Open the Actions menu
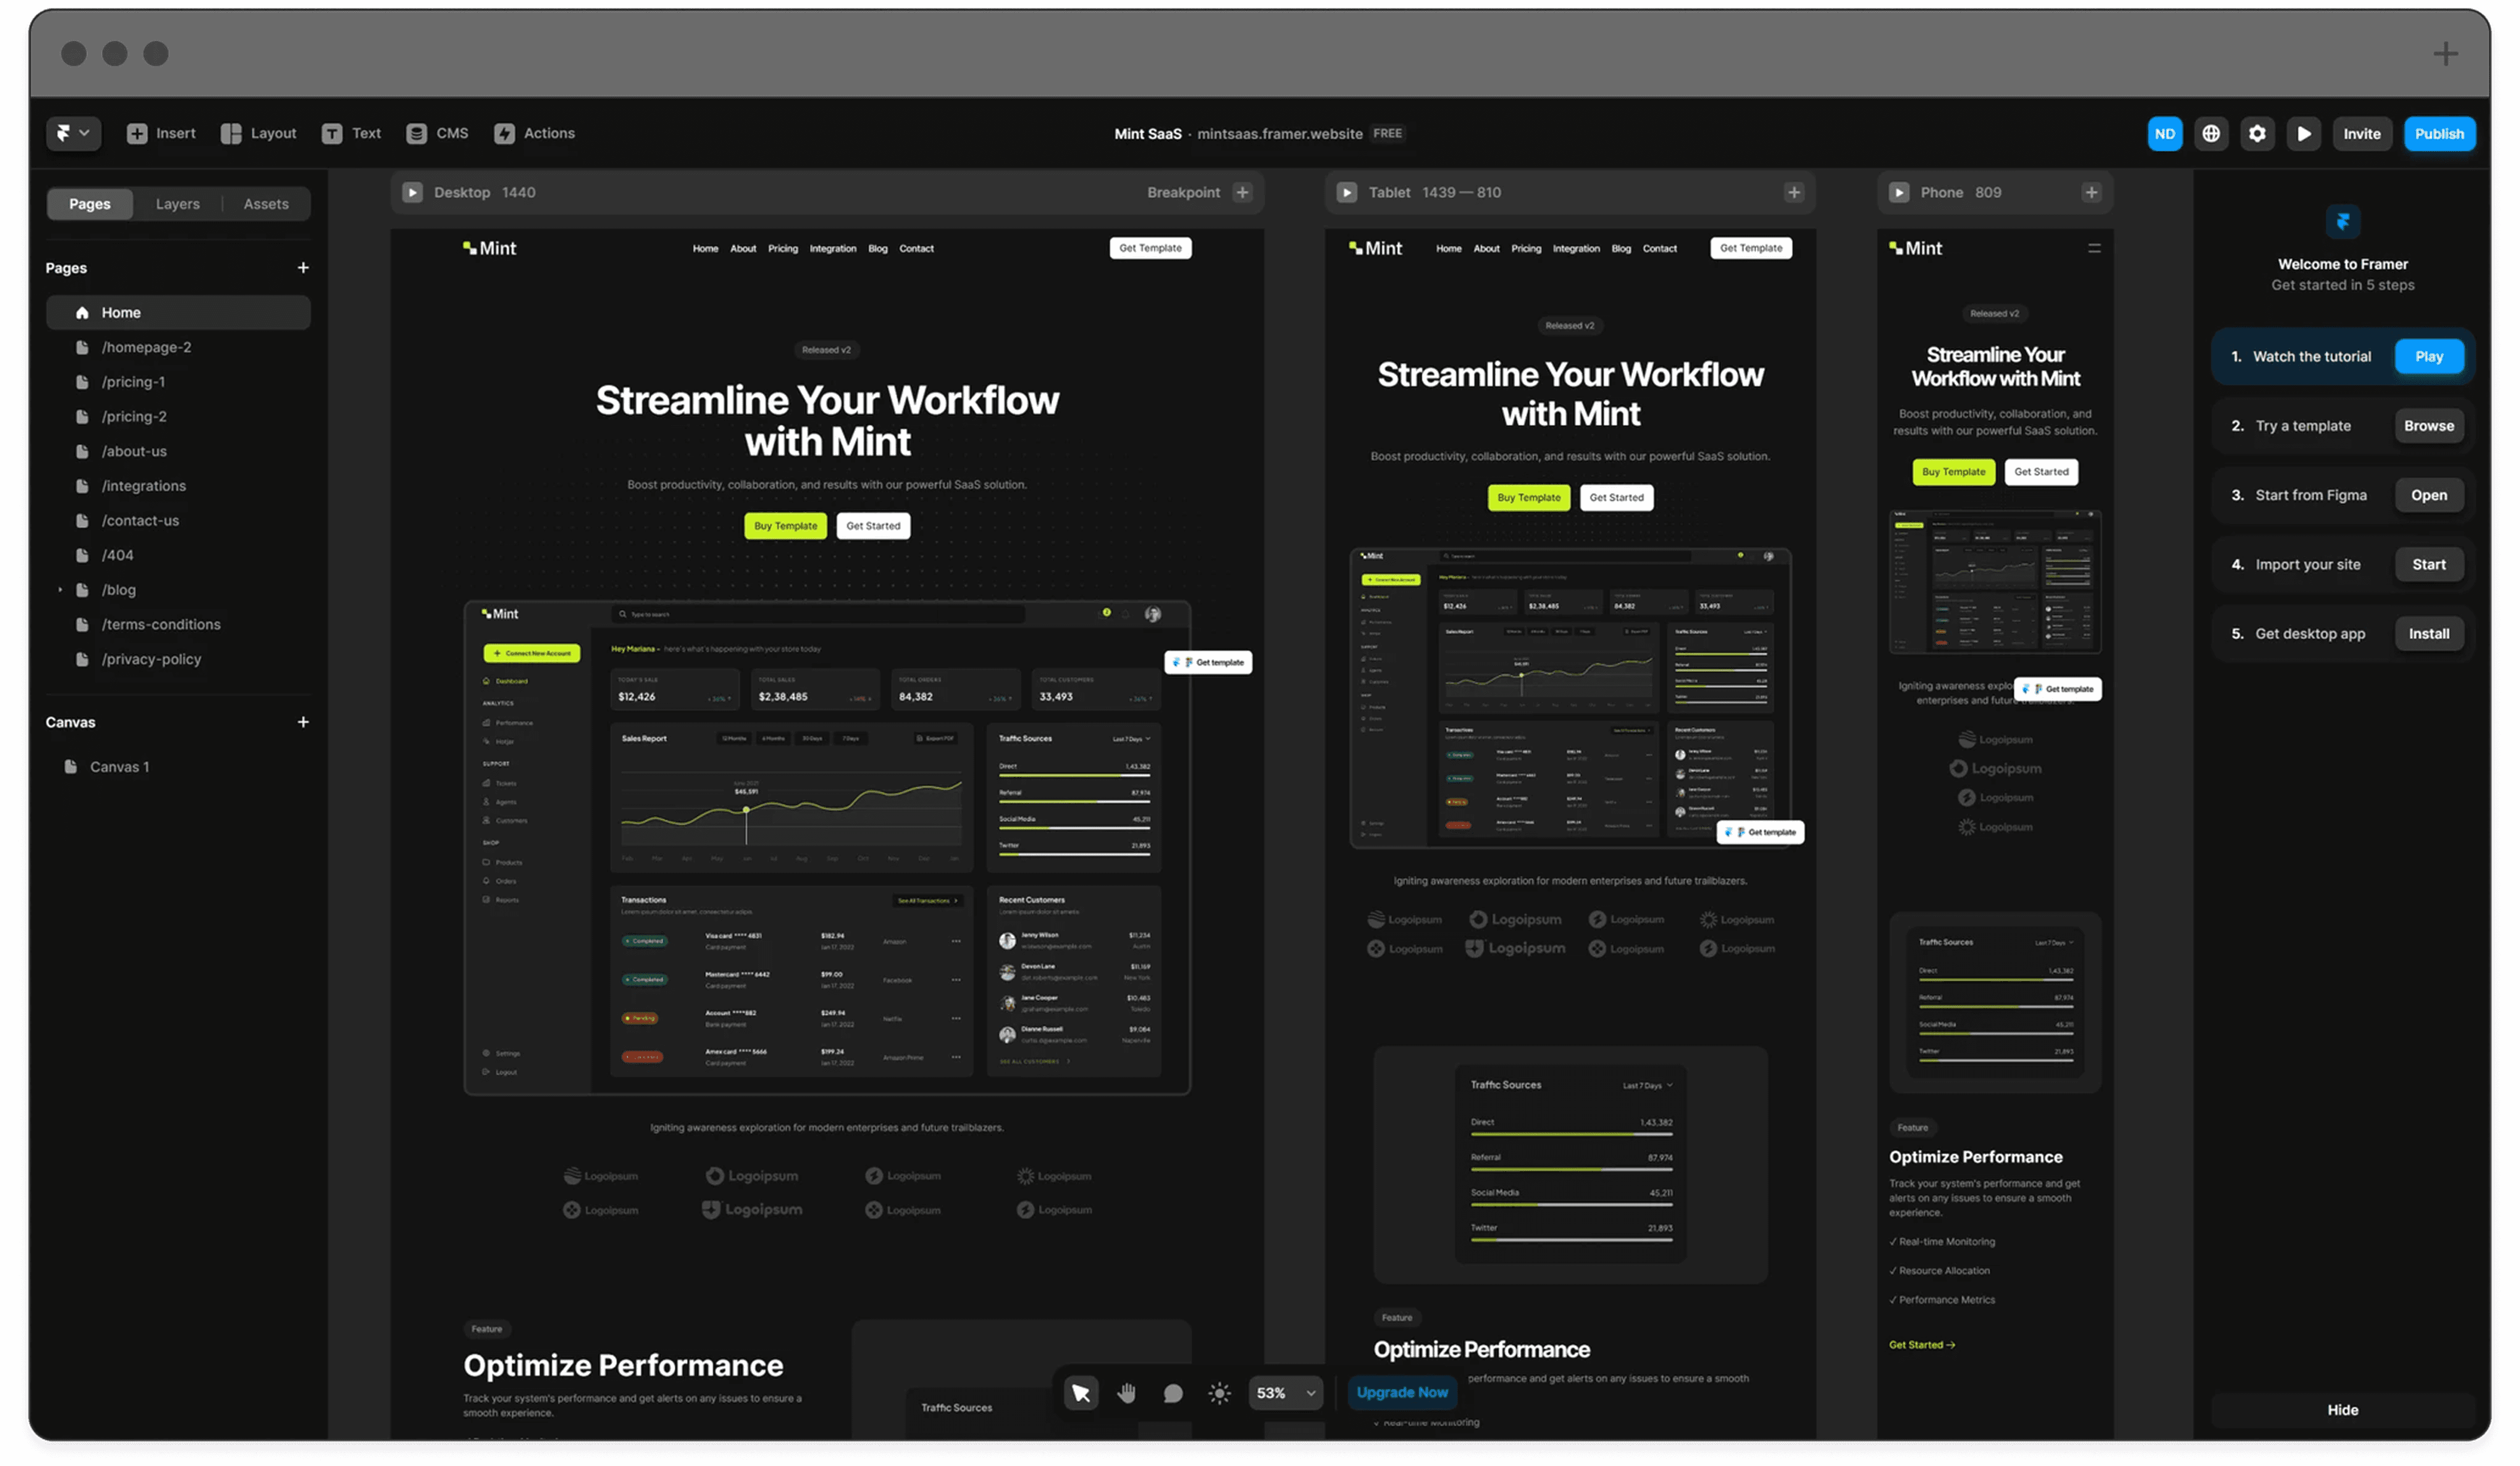 [534, 133]
